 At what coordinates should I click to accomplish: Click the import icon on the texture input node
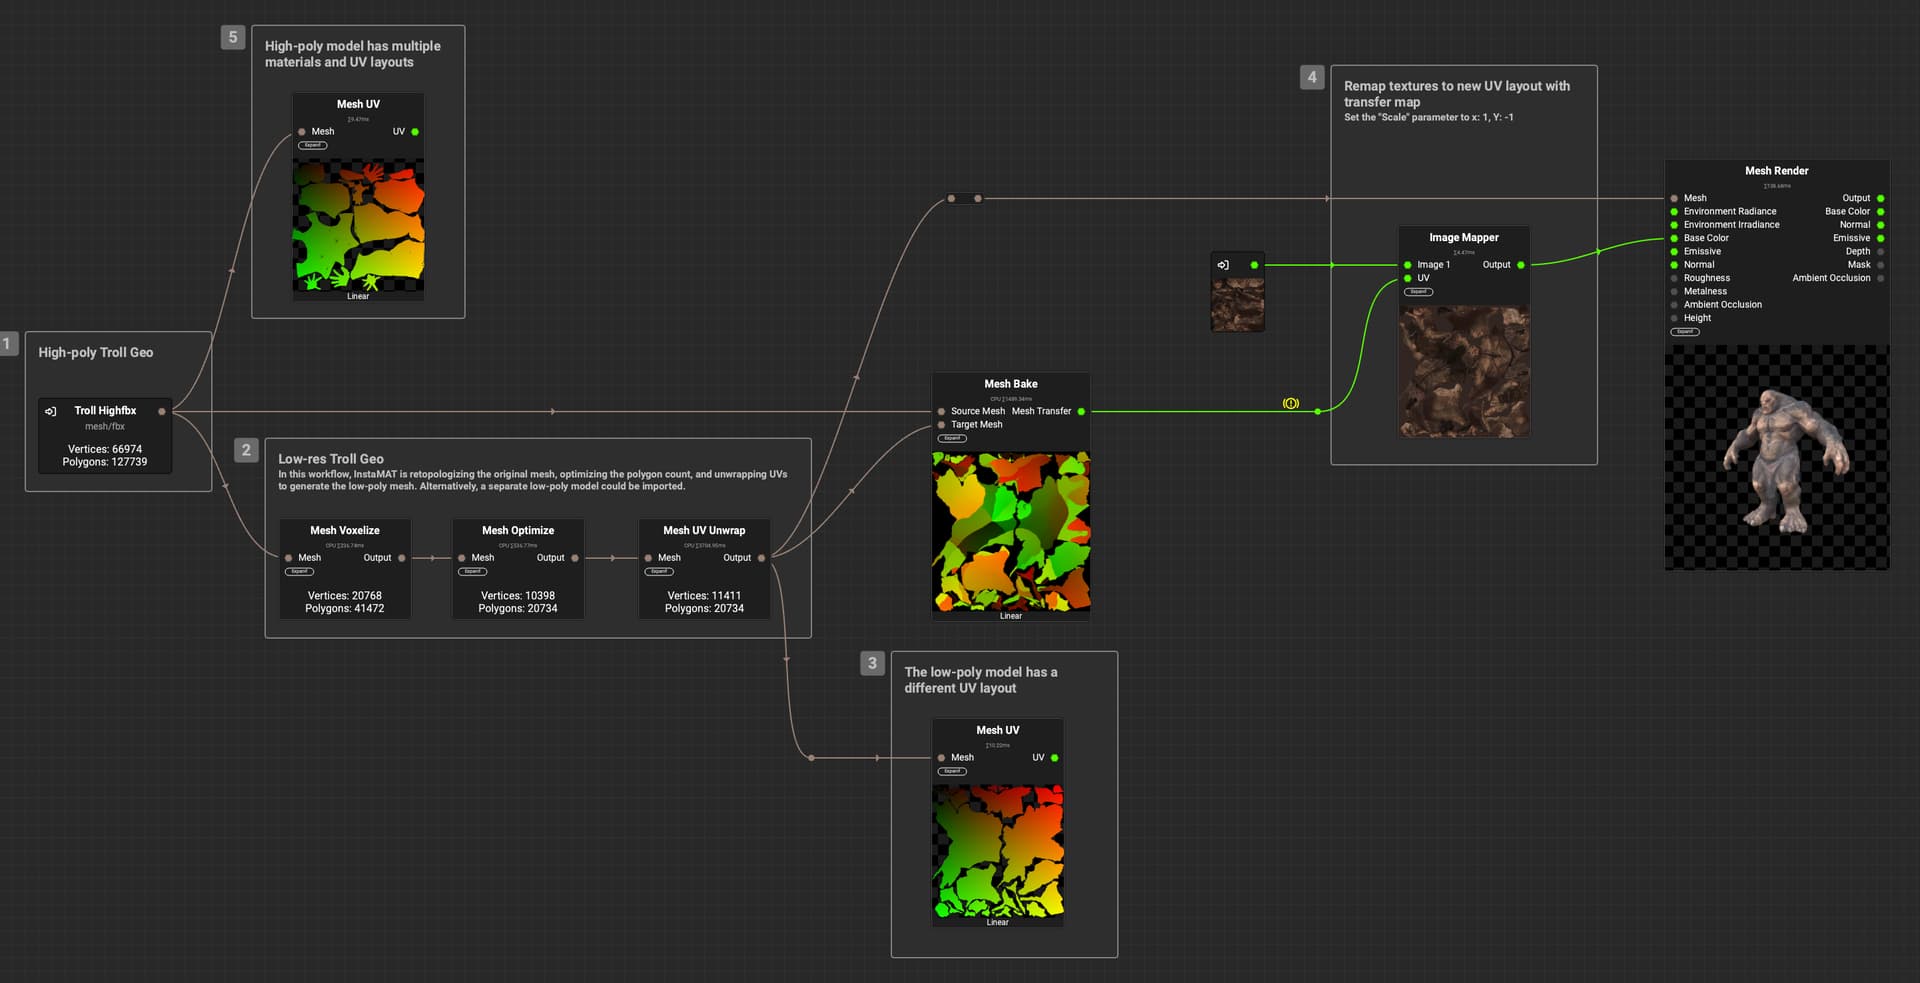tap(1222, 265)
